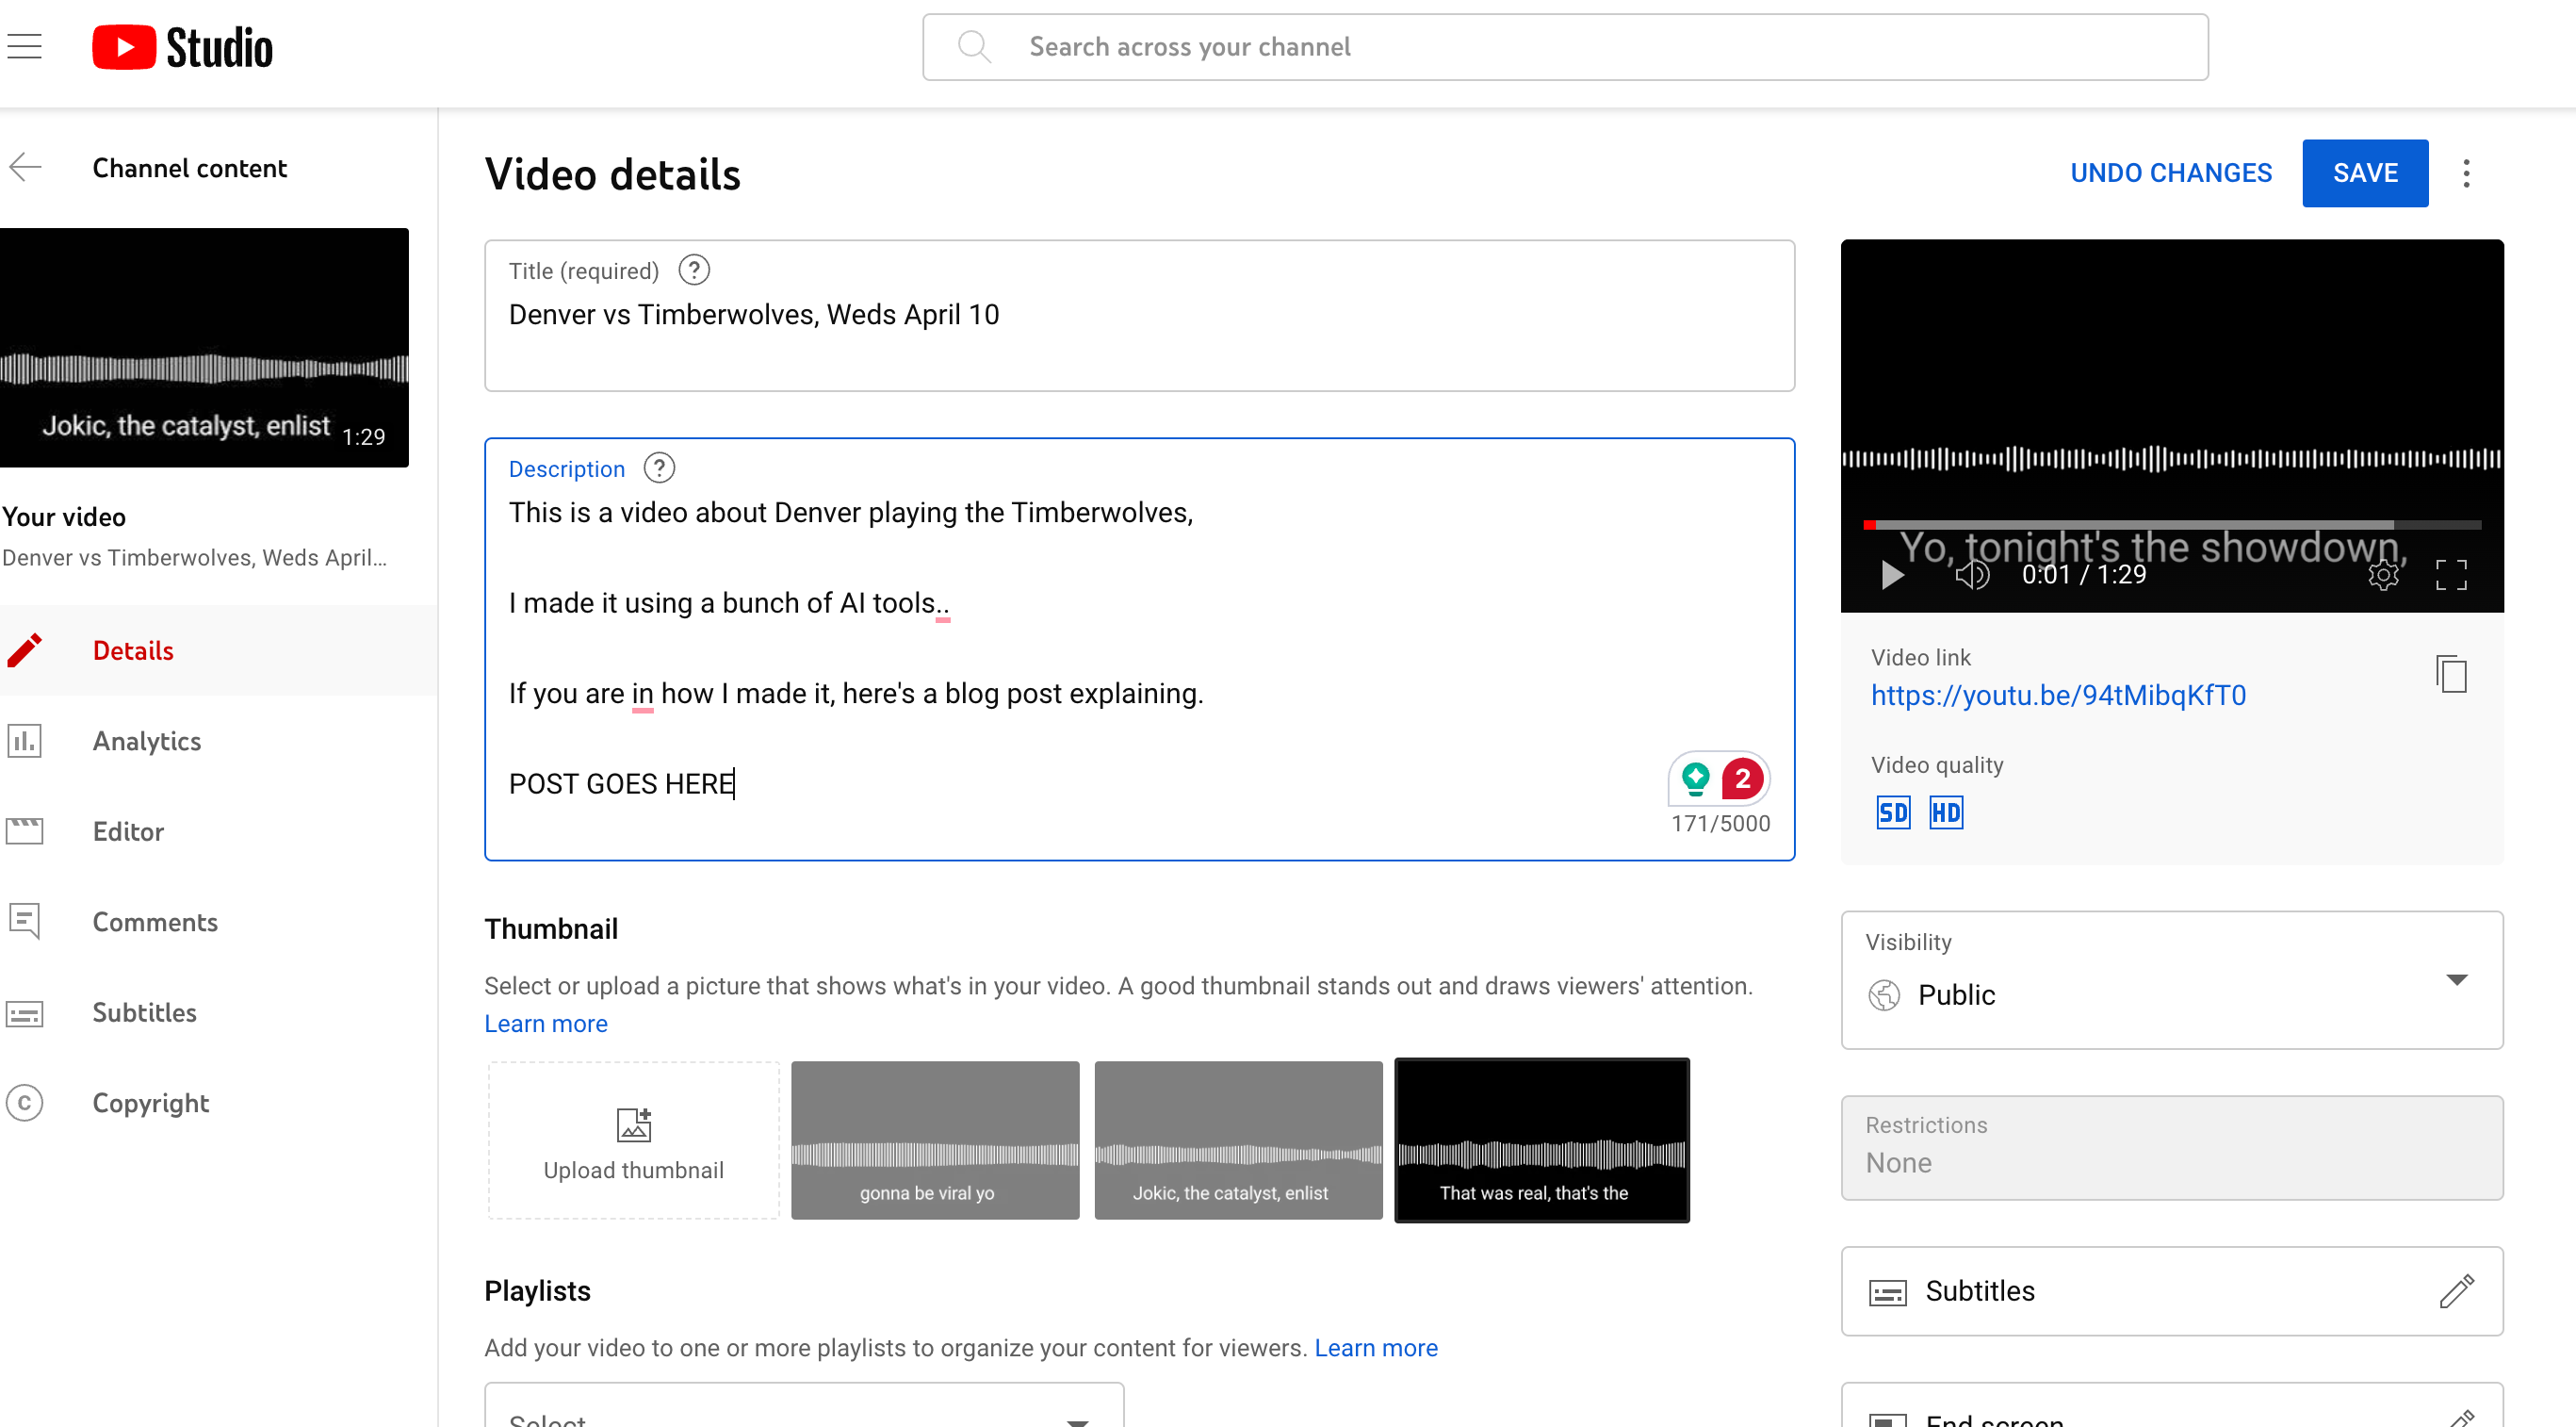
Task: Click the Public visibility globe icon
Action: coord(1884,995)
